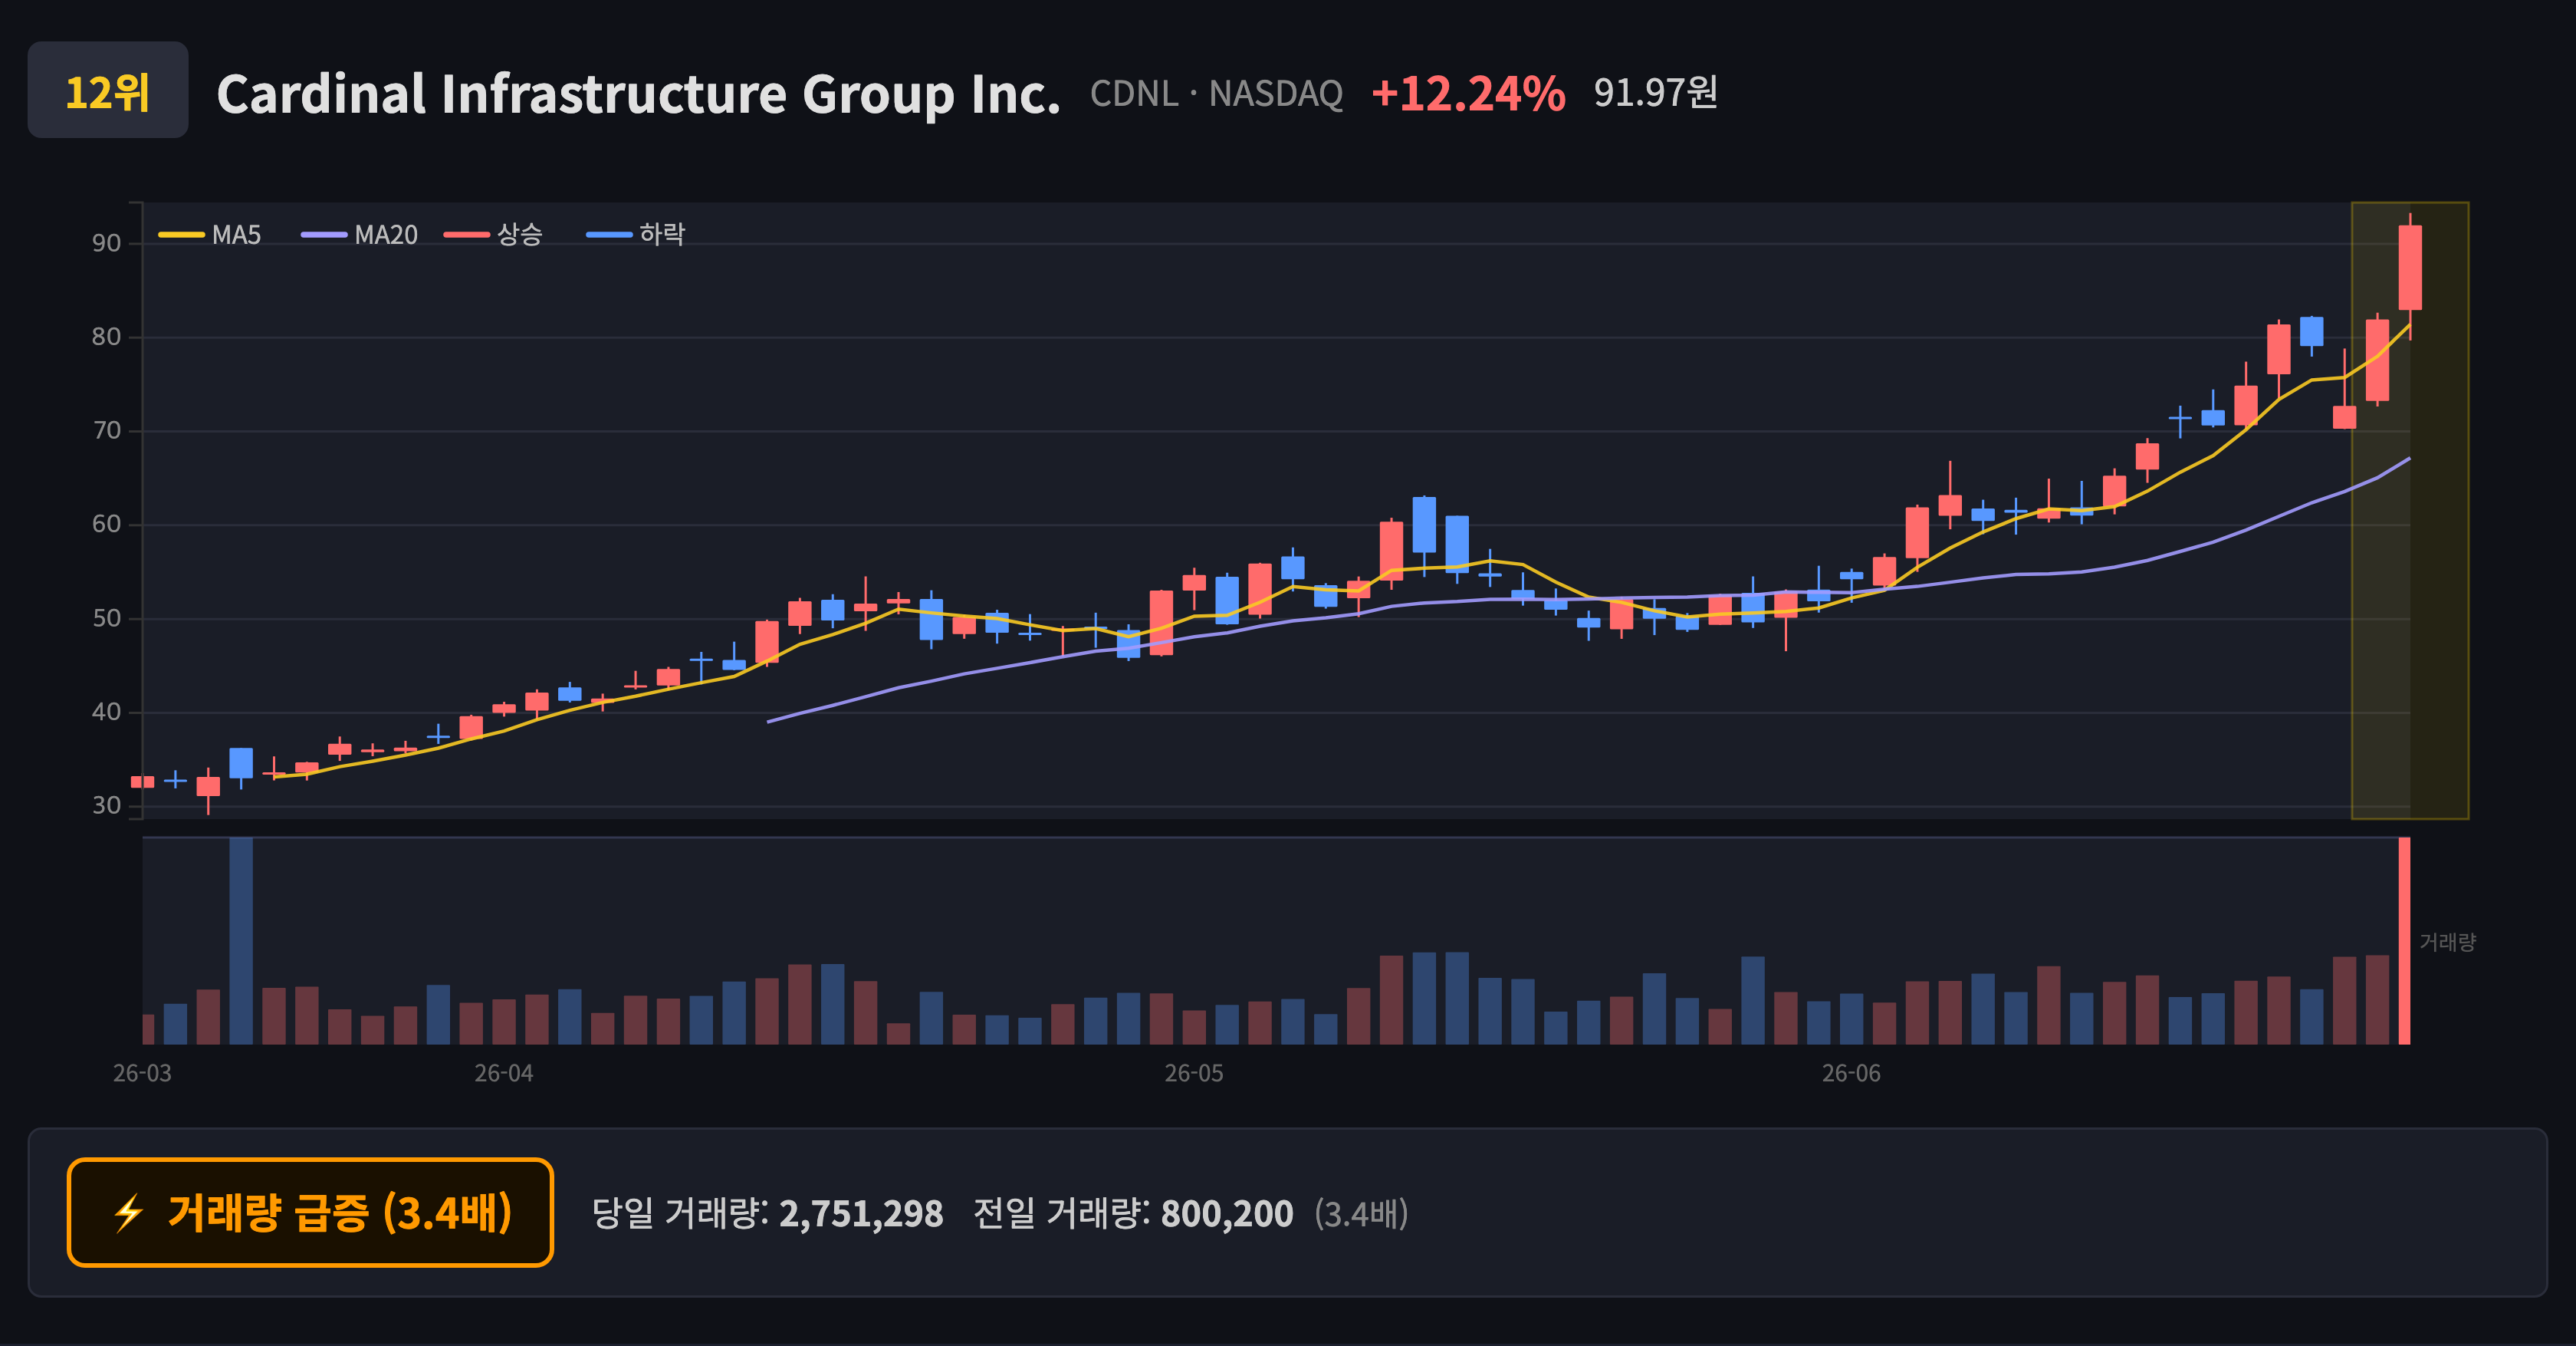Select the Cardinal Infrastructure Group Inc. title
The image size is (2576, 1346).
[x=638, y=94]
